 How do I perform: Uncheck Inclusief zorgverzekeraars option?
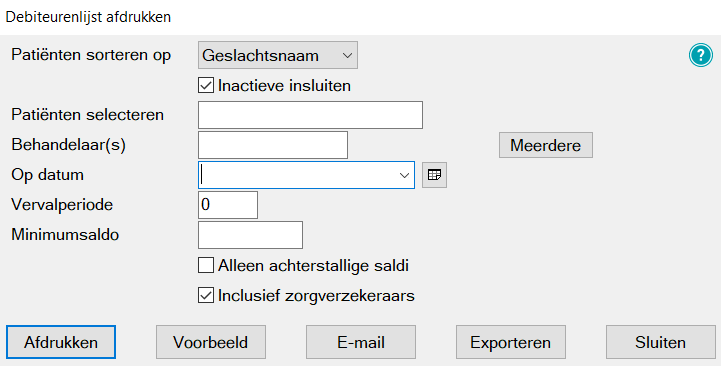[206, 295]
